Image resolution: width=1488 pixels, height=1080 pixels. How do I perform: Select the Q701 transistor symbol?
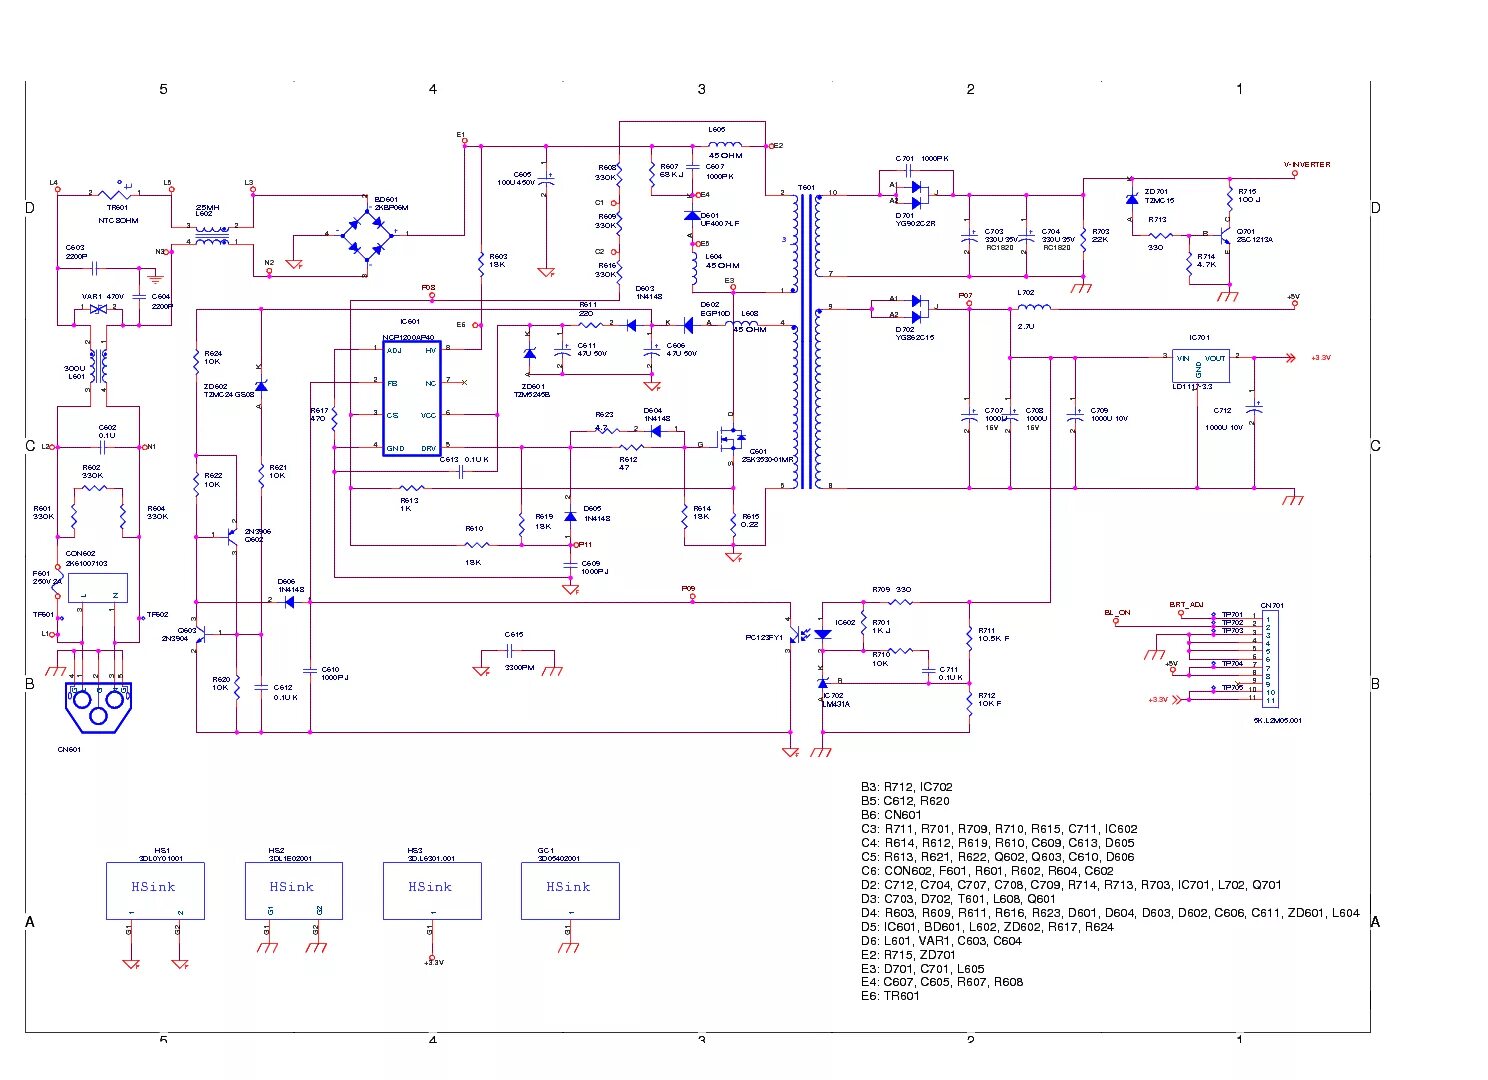click(x=1225, y=237)
